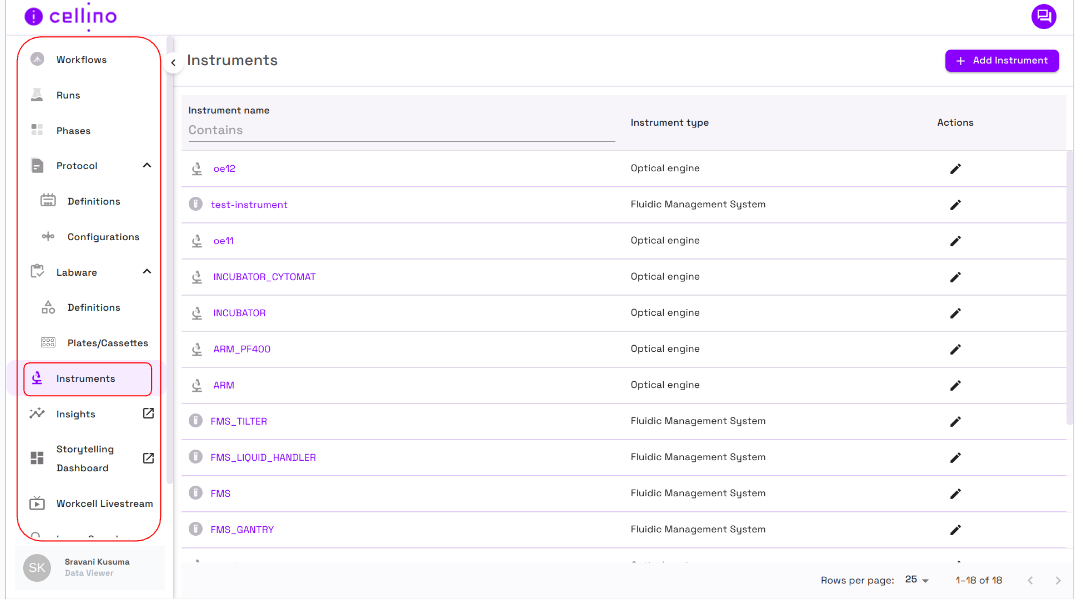Edit the FMS_GANTRY instrument with pencil icon
Viewport: 1075px width, 599px height.
[955, 530]
